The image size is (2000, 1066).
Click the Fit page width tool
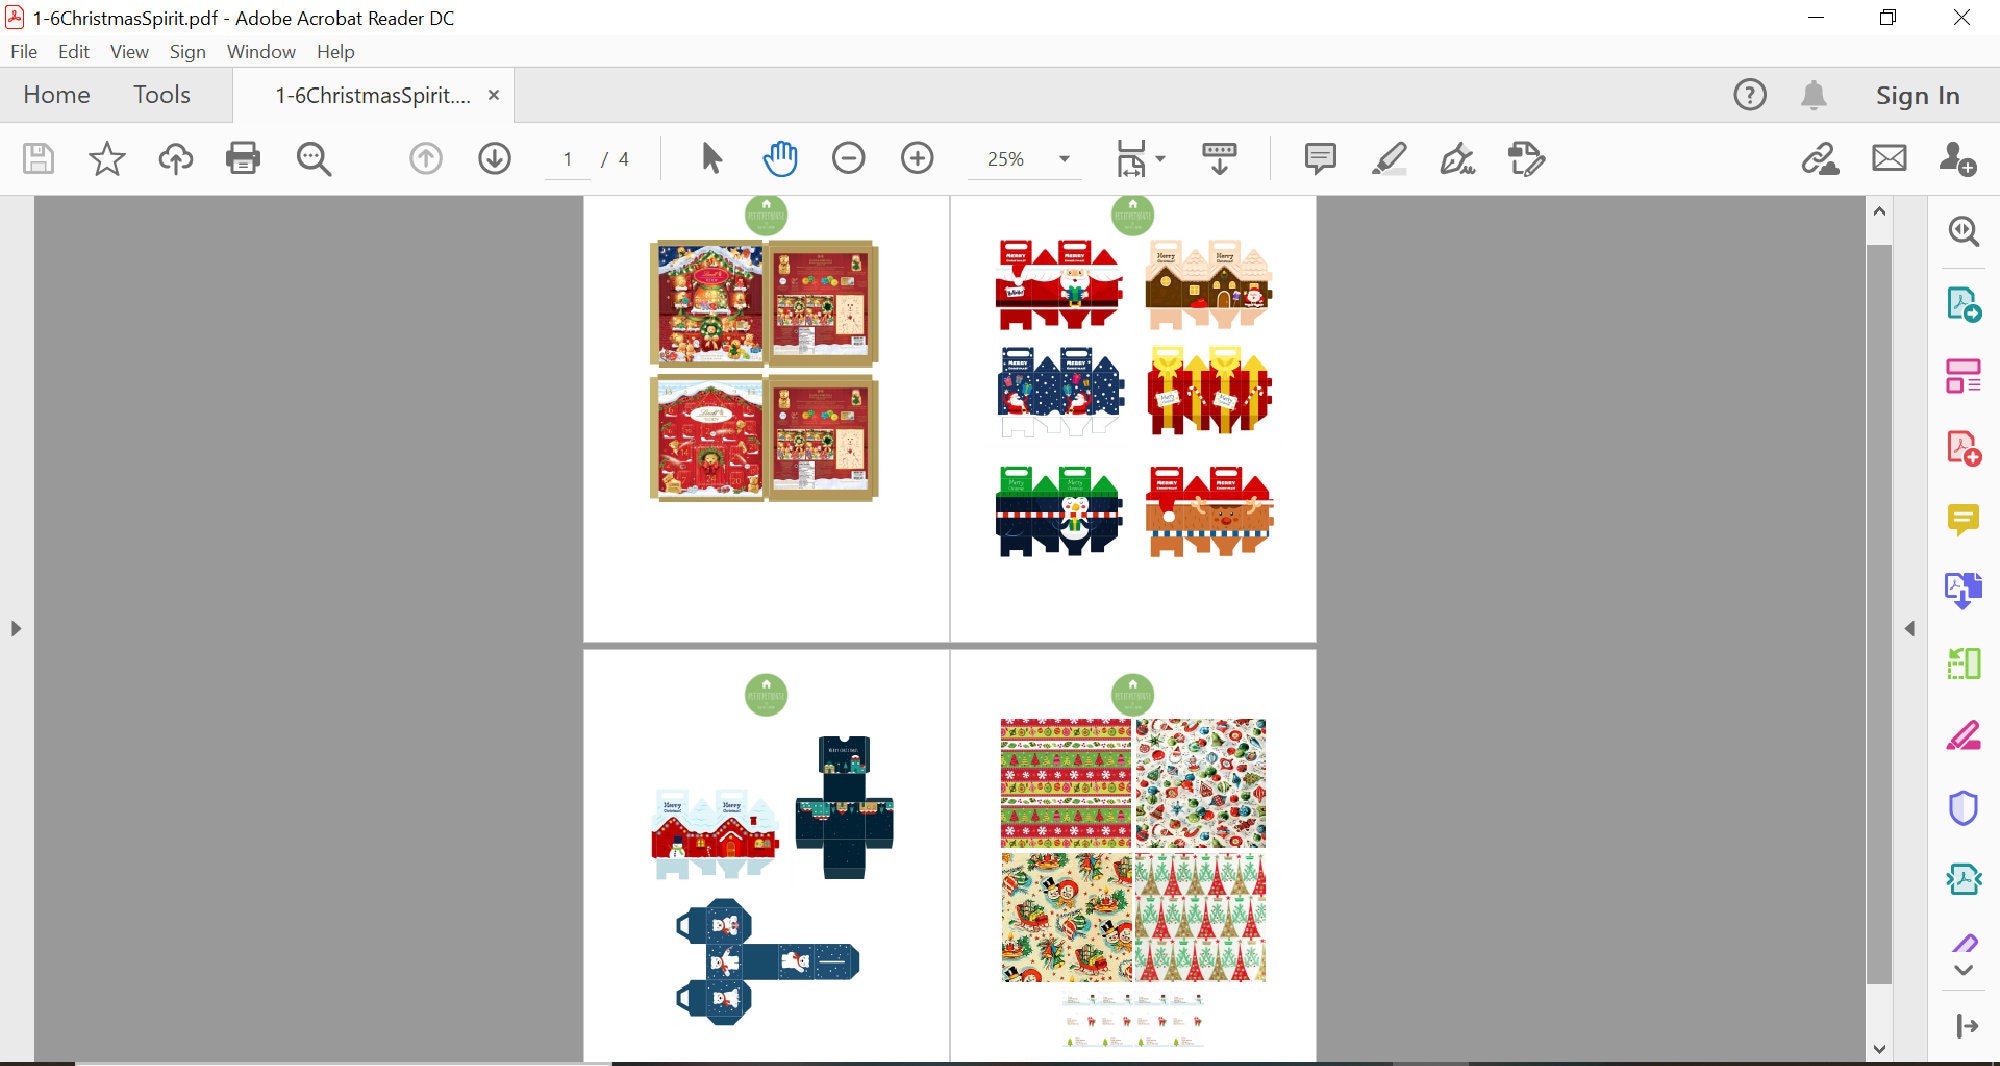pos(1131,158)
